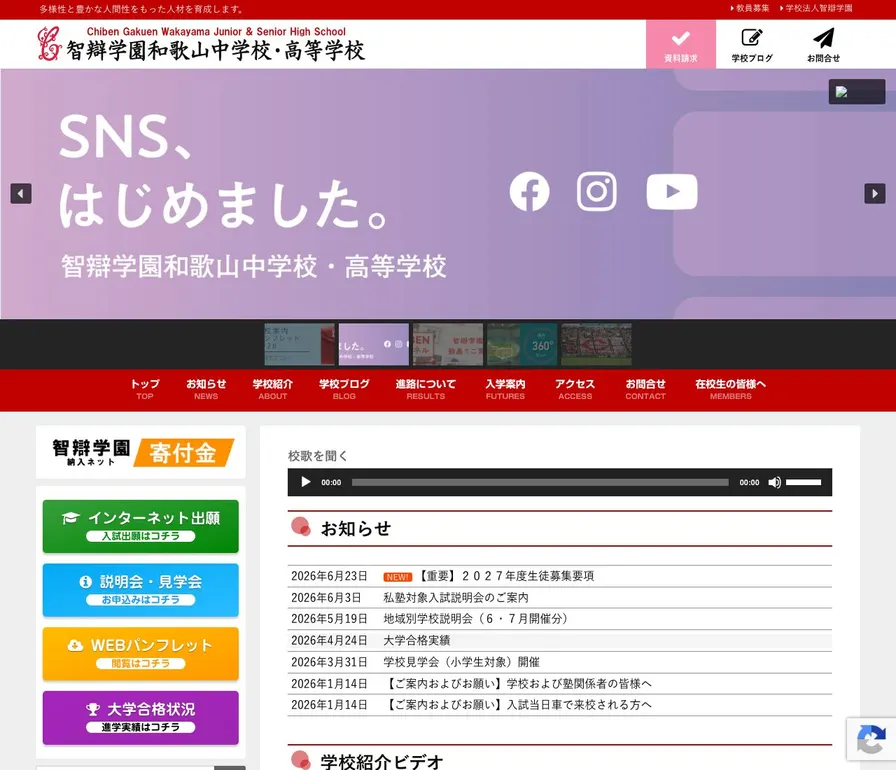Screen dimensions: 896x770
Task: Click the 資料請求 checkmark button
Action: 681,45
